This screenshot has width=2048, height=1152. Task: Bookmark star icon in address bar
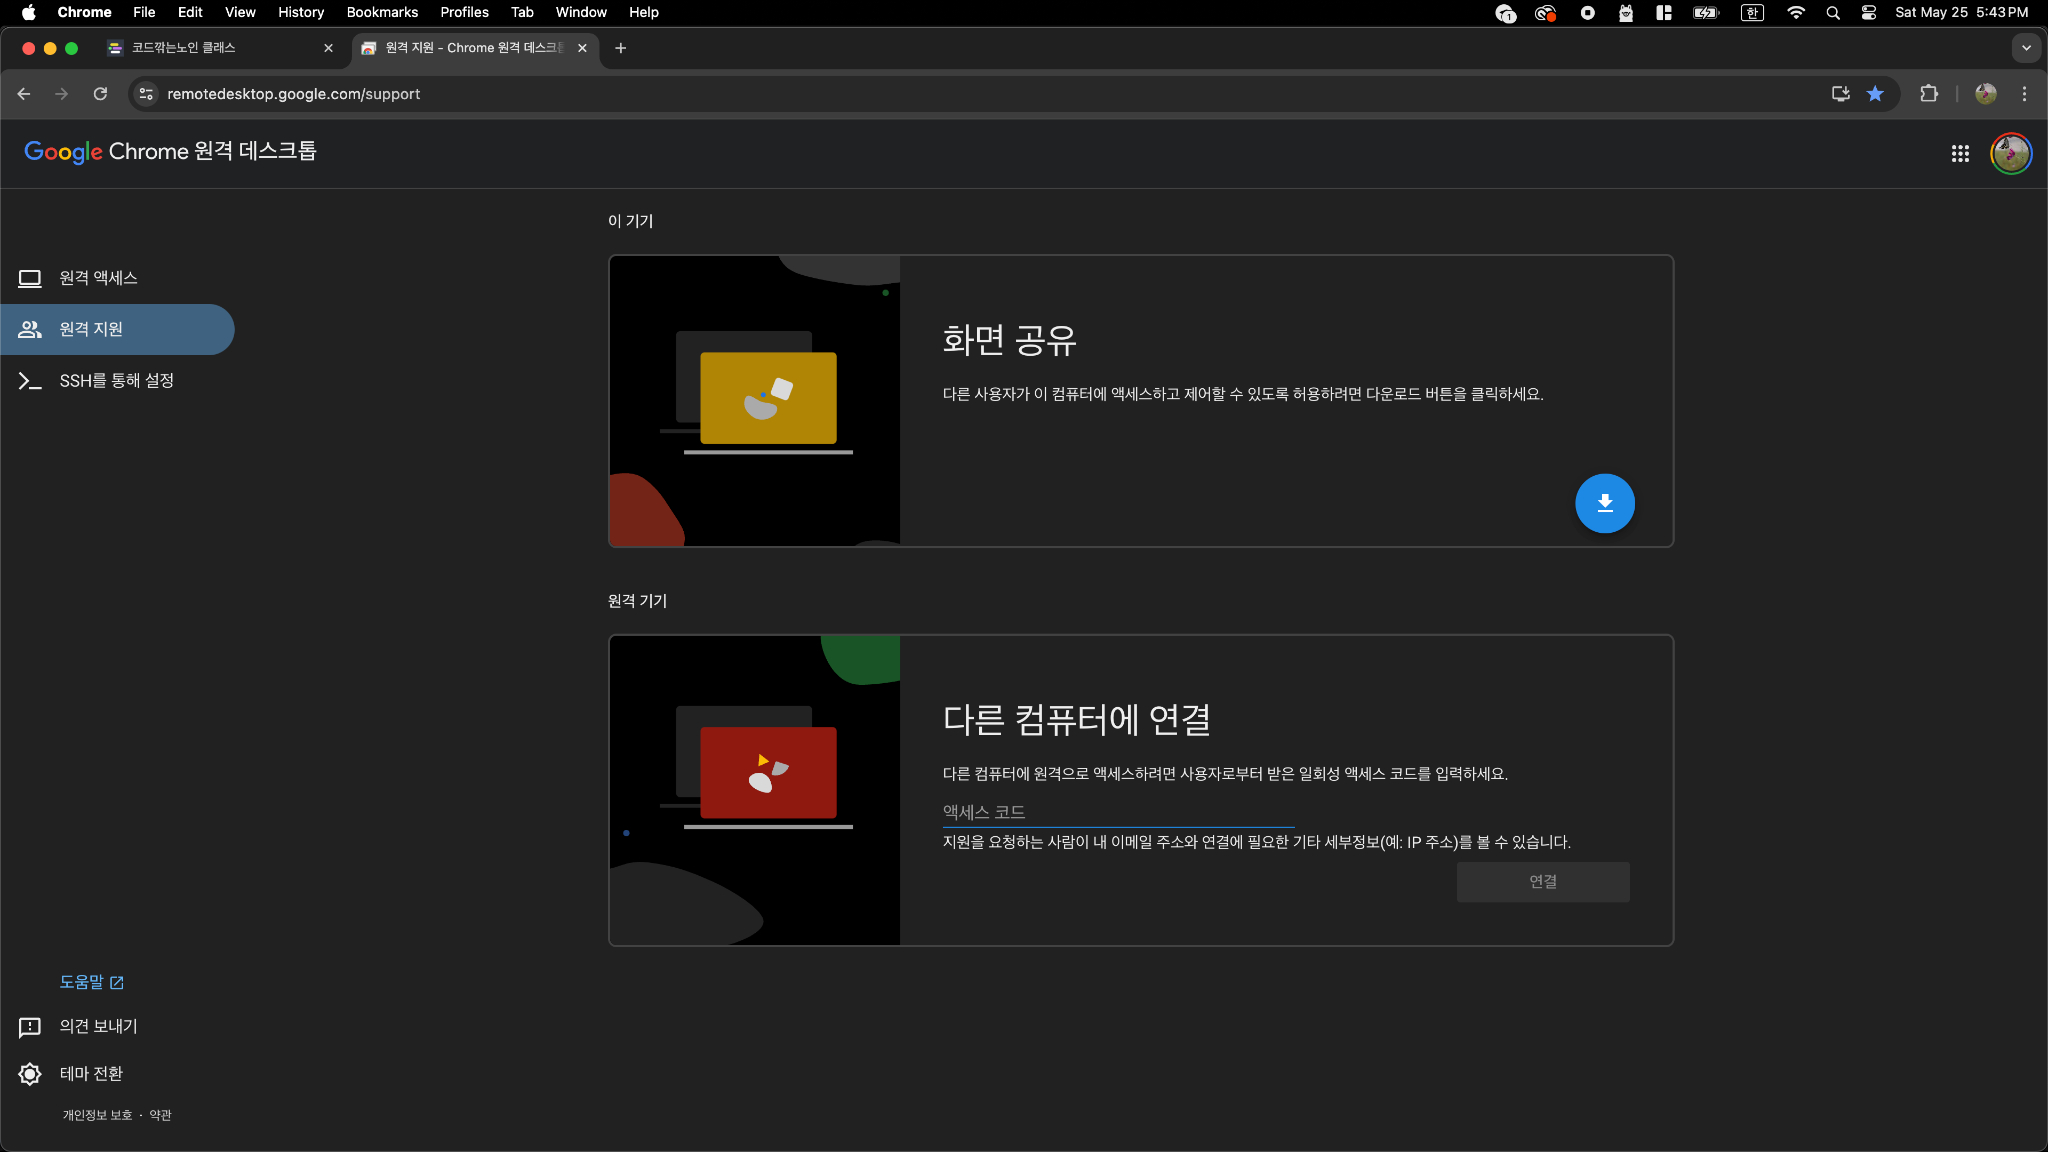[1875, 94]
